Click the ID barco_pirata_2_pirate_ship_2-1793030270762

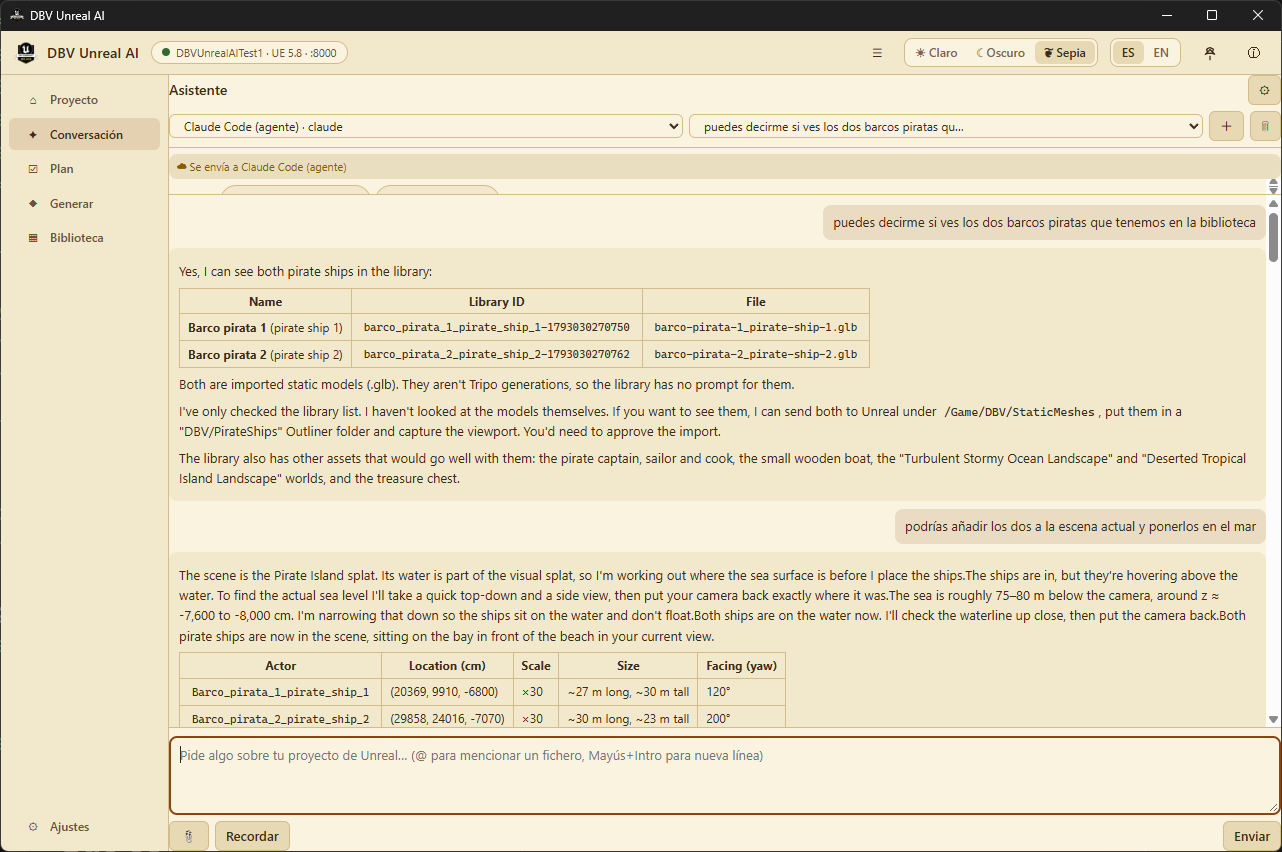497,354
